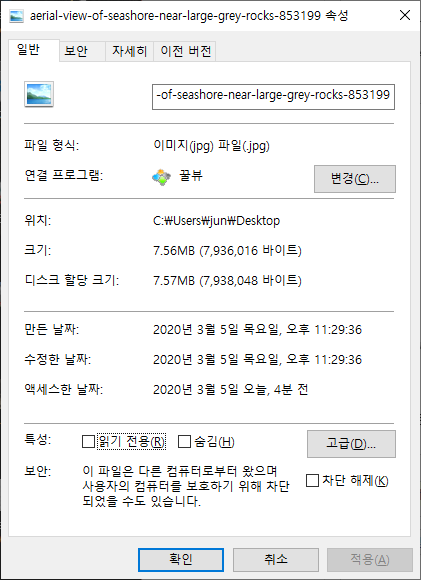
Task: Toggle the 읽기 전용(R) checkbox
Action: [88, 441]
